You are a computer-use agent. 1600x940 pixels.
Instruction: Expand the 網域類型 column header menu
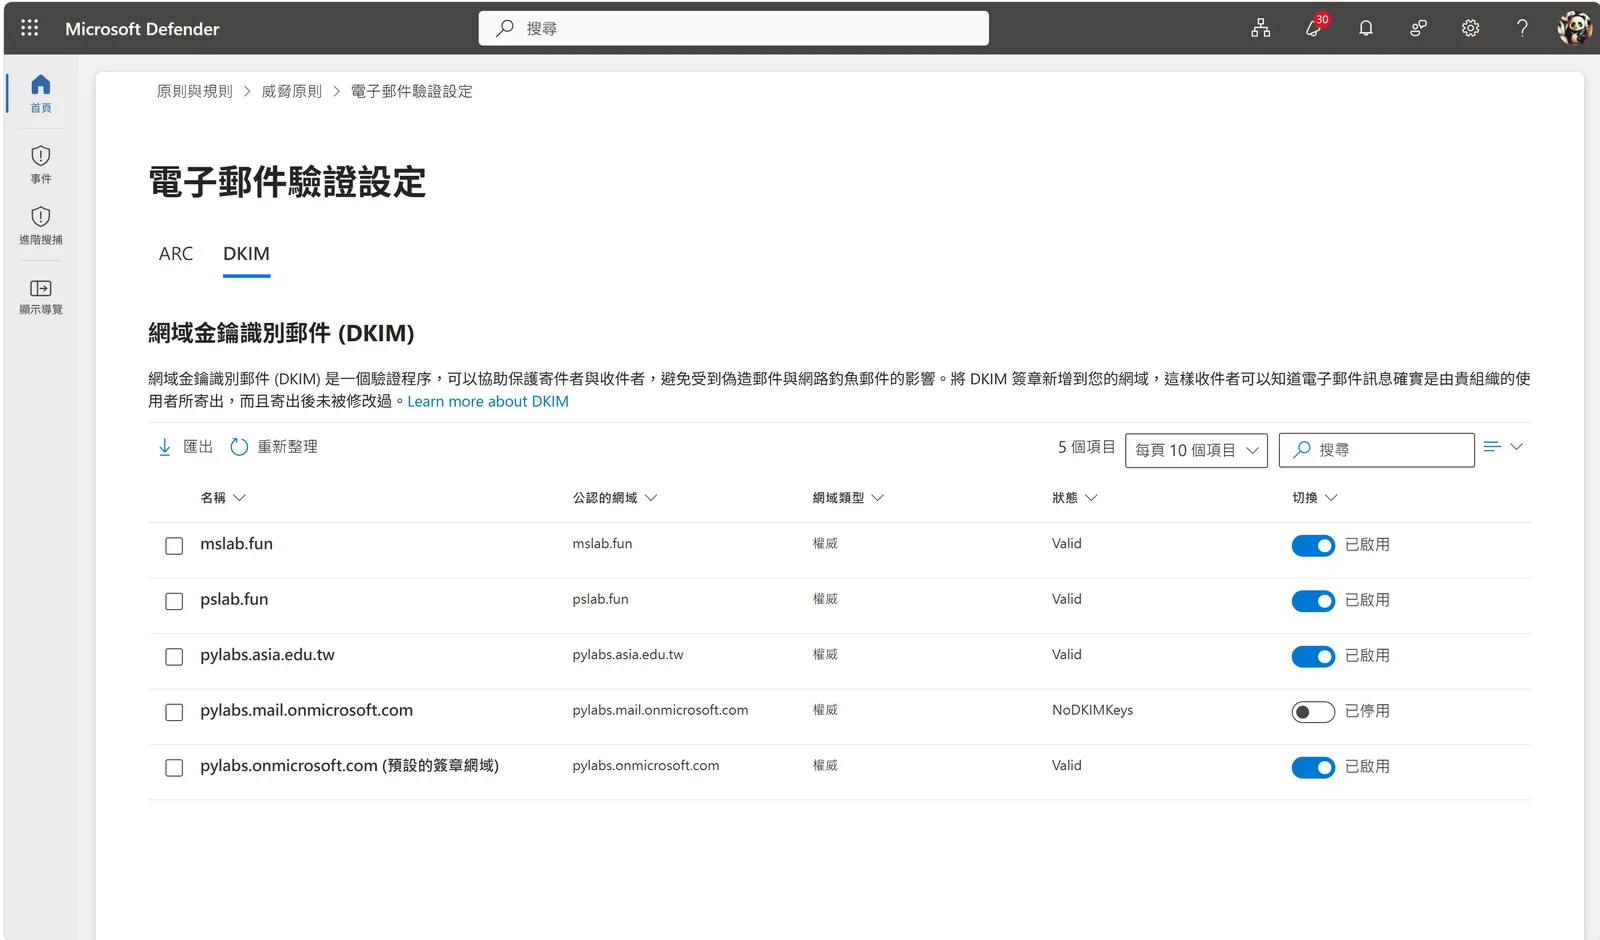point(849,498)
